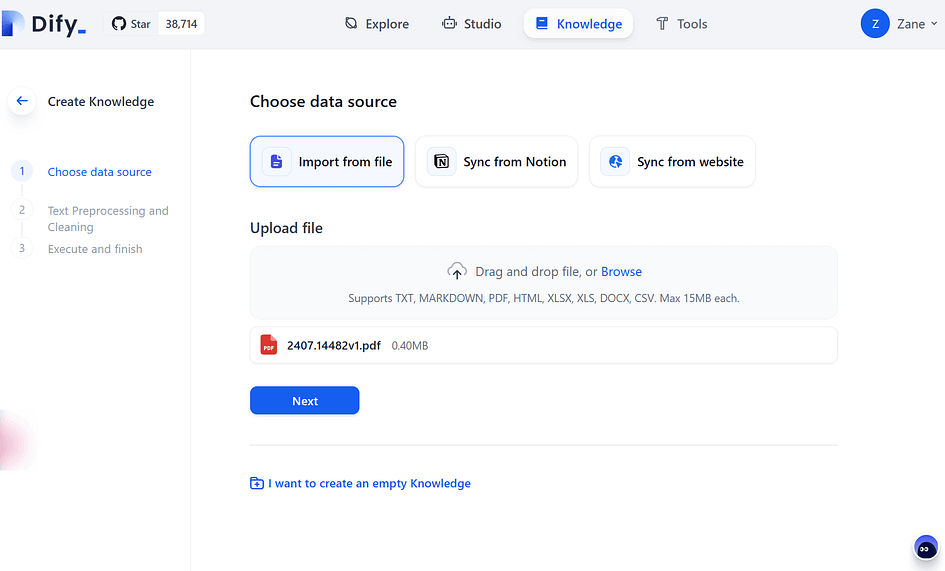Click the Dify logo
The height and width of the screenshot is (571, 945).
(44, 24)
